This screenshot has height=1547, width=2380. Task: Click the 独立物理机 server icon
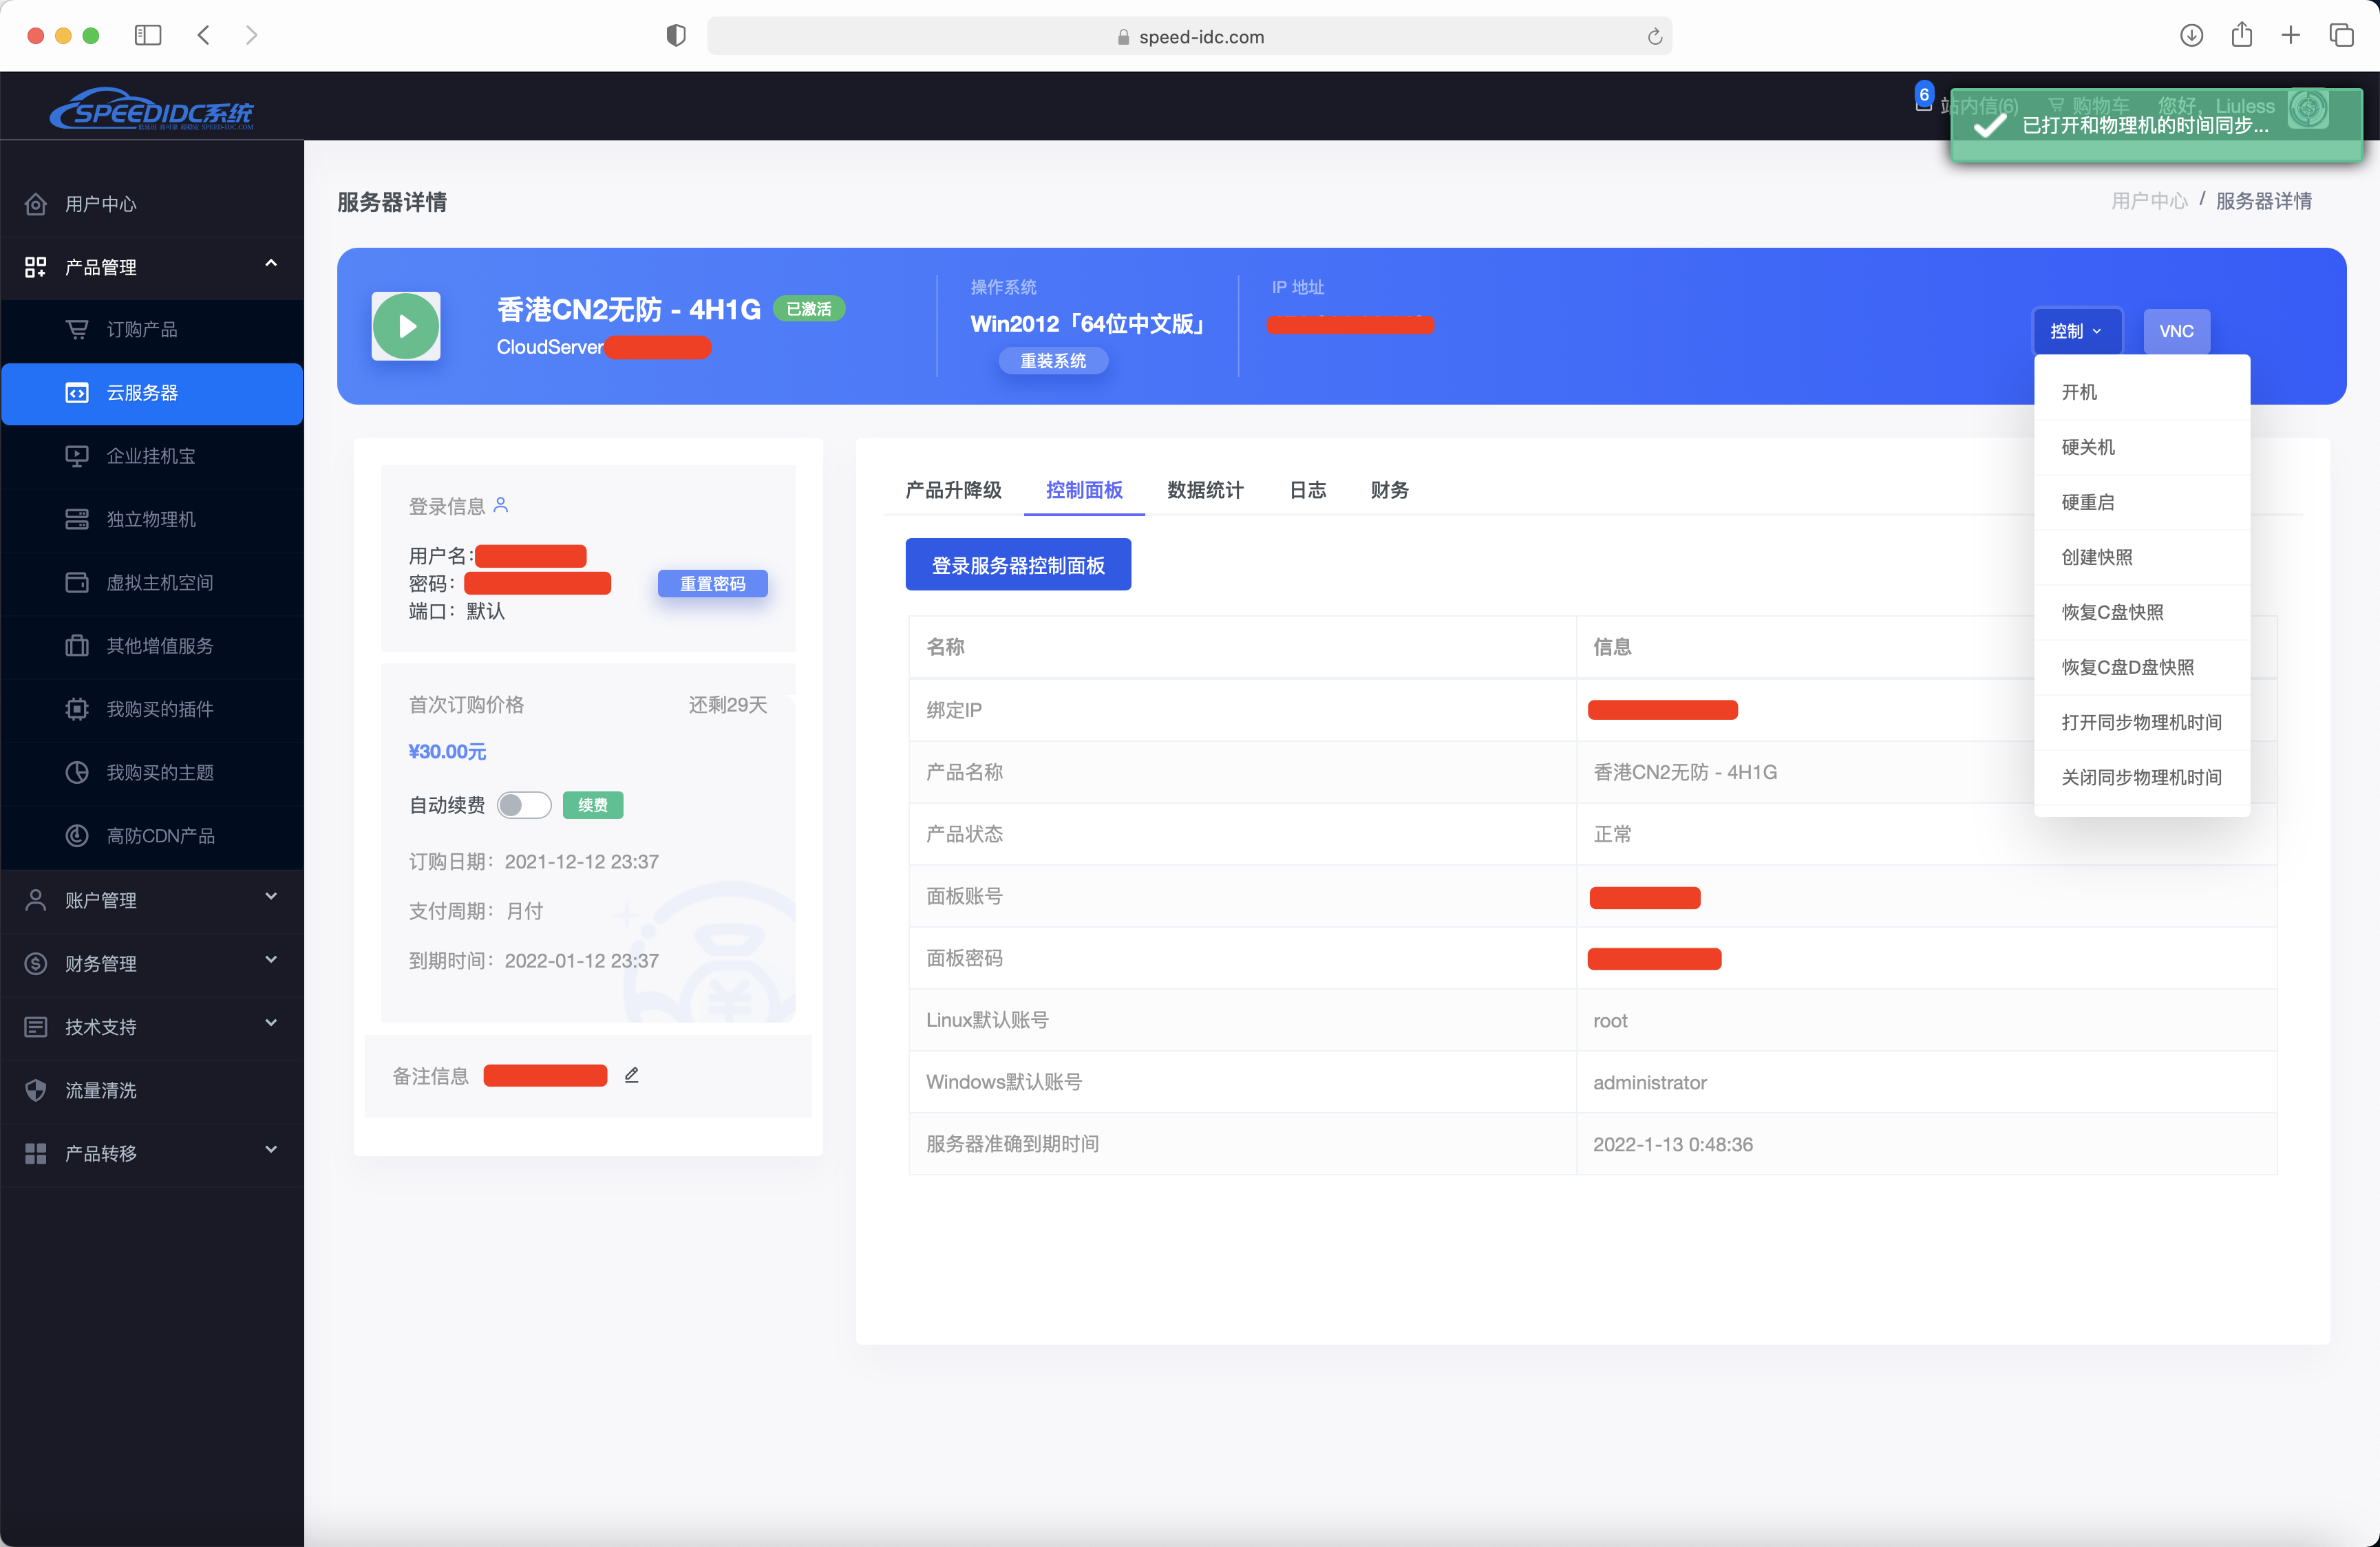point(77,519)
